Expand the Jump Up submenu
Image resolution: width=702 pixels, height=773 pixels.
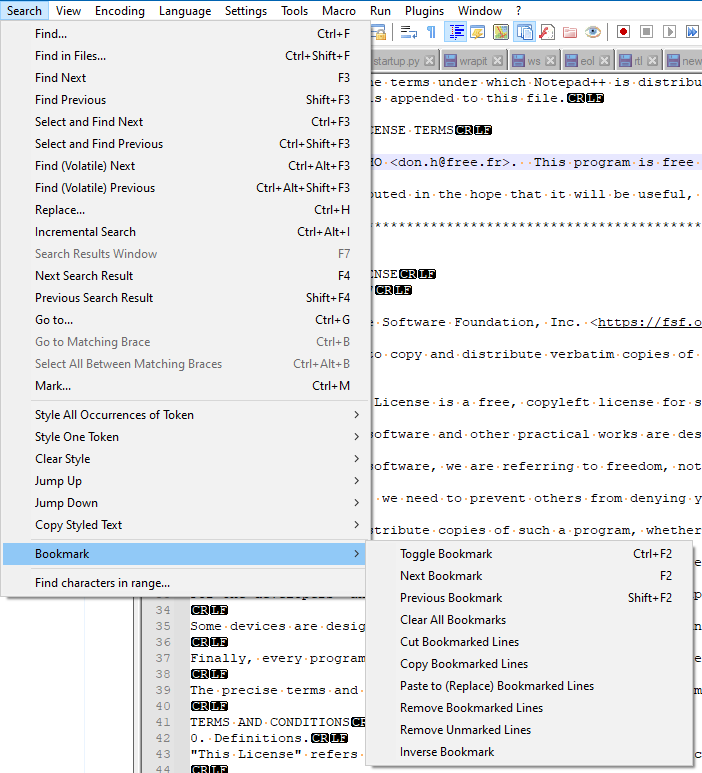196,481
